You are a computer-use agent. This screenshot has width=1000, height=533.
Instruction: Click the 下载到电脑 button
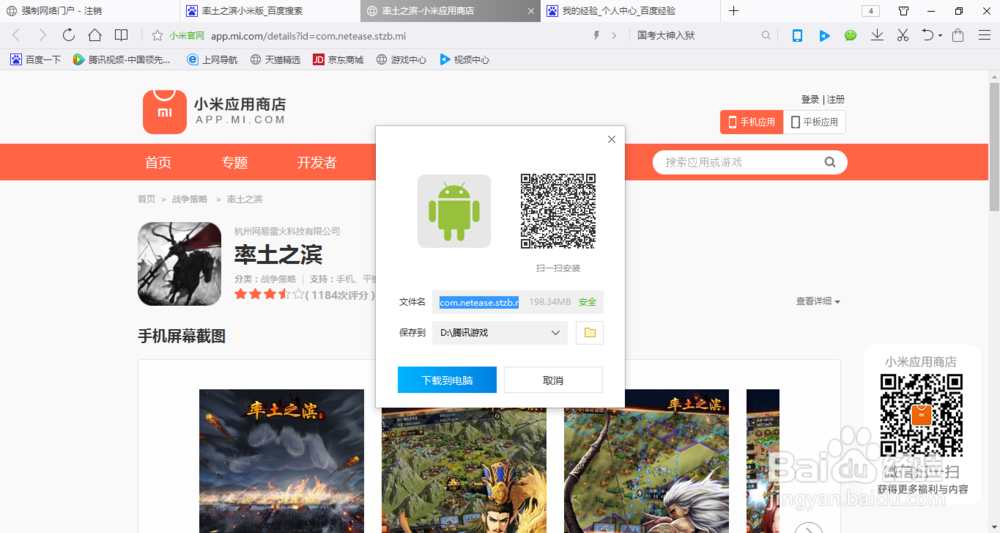pyautogui.click(x=447, y=380)
